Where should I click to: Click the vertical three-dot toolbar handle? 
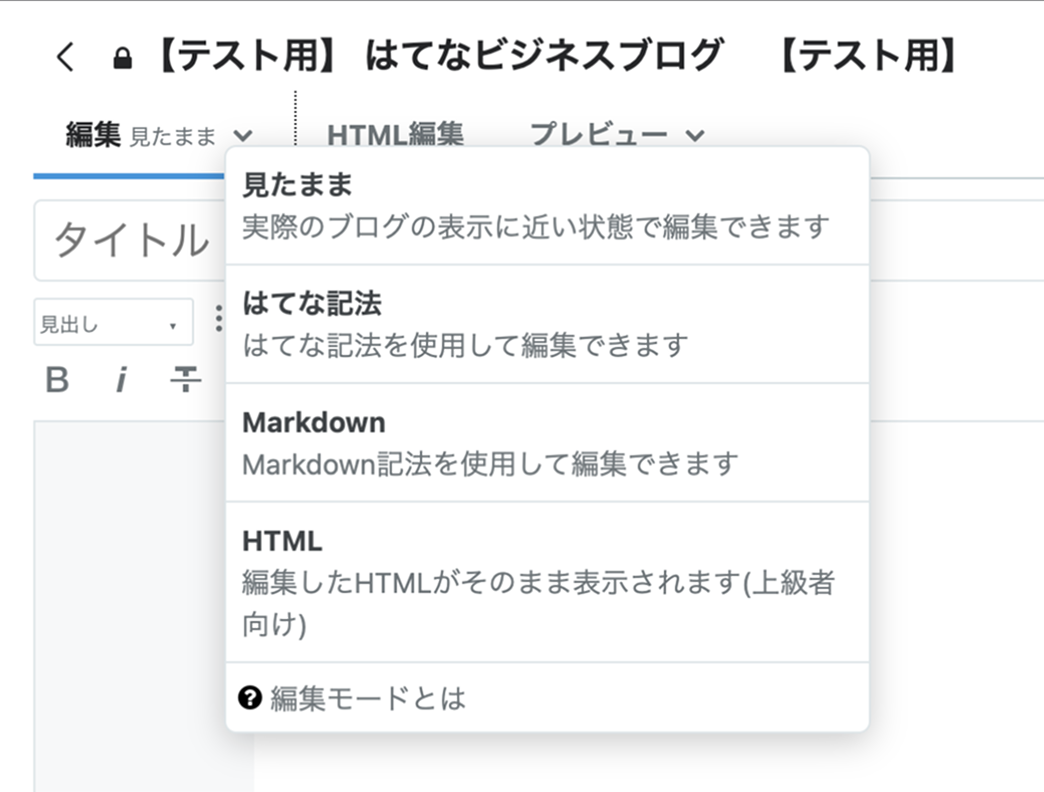pos(219,320)
